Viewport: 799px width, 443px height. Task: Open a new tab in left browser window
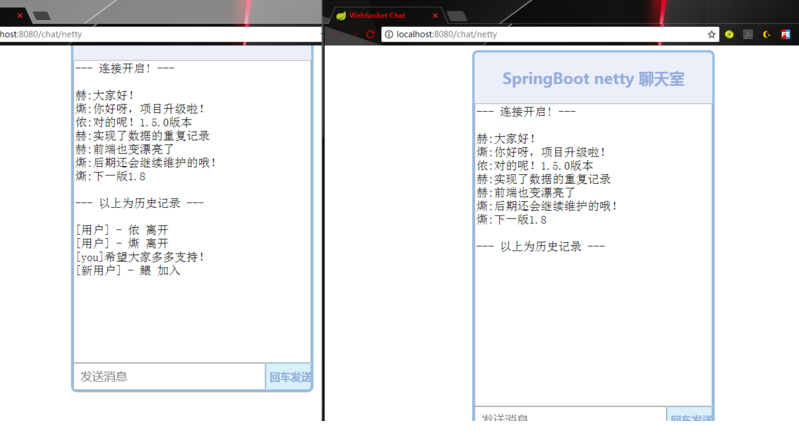(x=41, y=16)
